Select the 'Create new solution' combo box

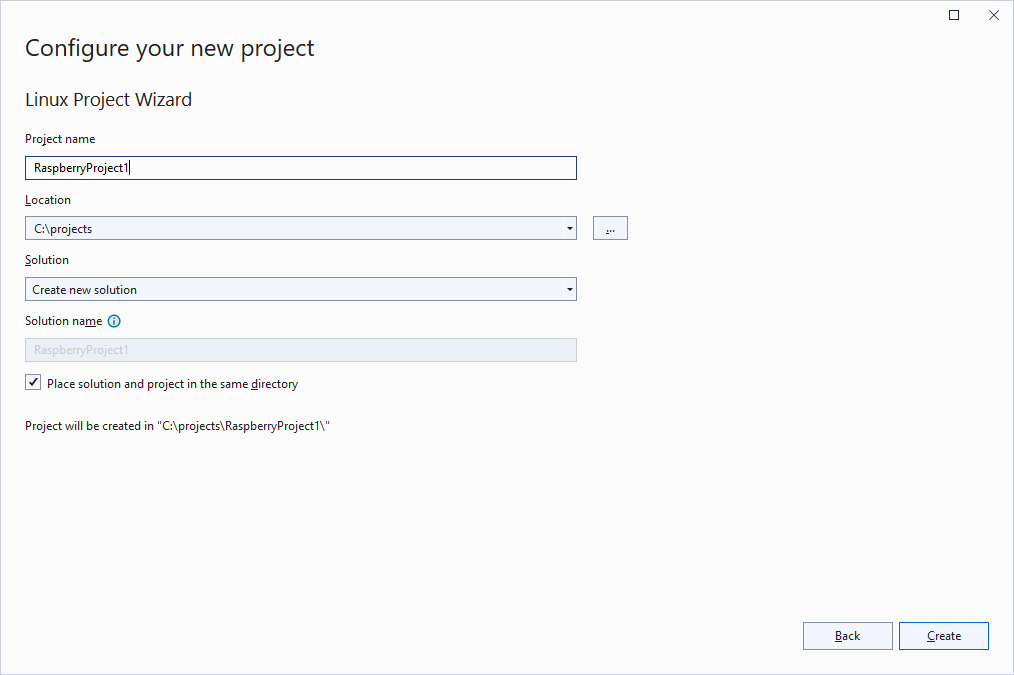pos(290,290)
